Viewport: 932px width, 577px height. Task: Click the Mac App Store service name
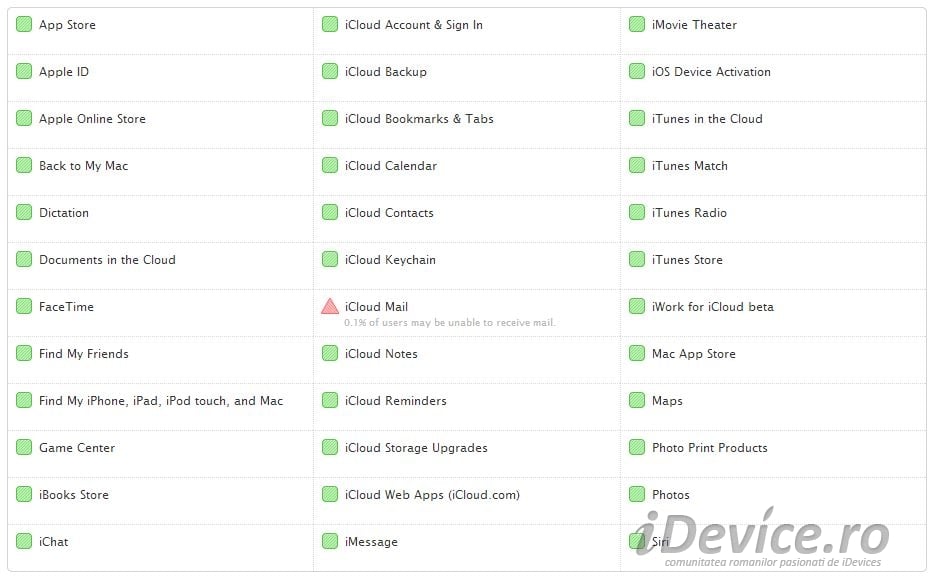(694, 354)
